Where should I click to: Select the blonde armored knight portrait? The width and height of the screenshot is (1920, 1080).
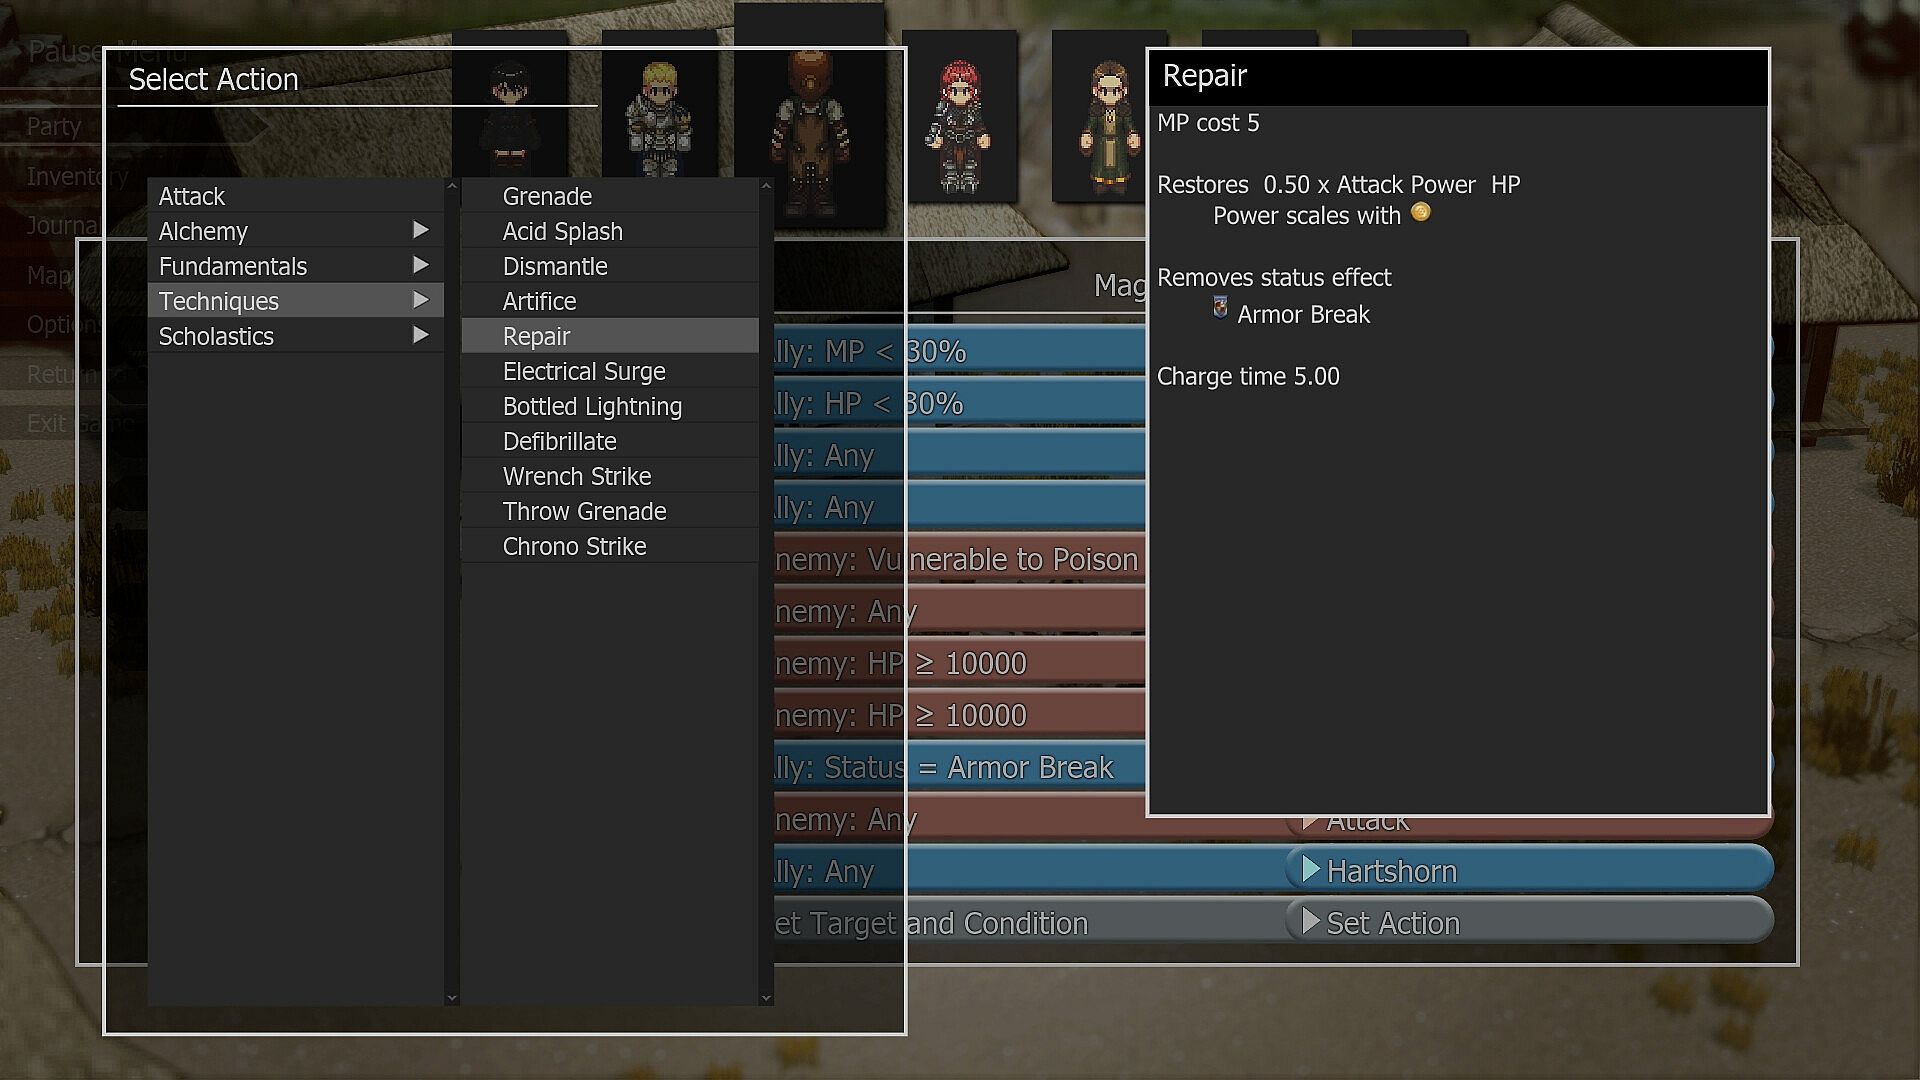click(x=659, y=120)
